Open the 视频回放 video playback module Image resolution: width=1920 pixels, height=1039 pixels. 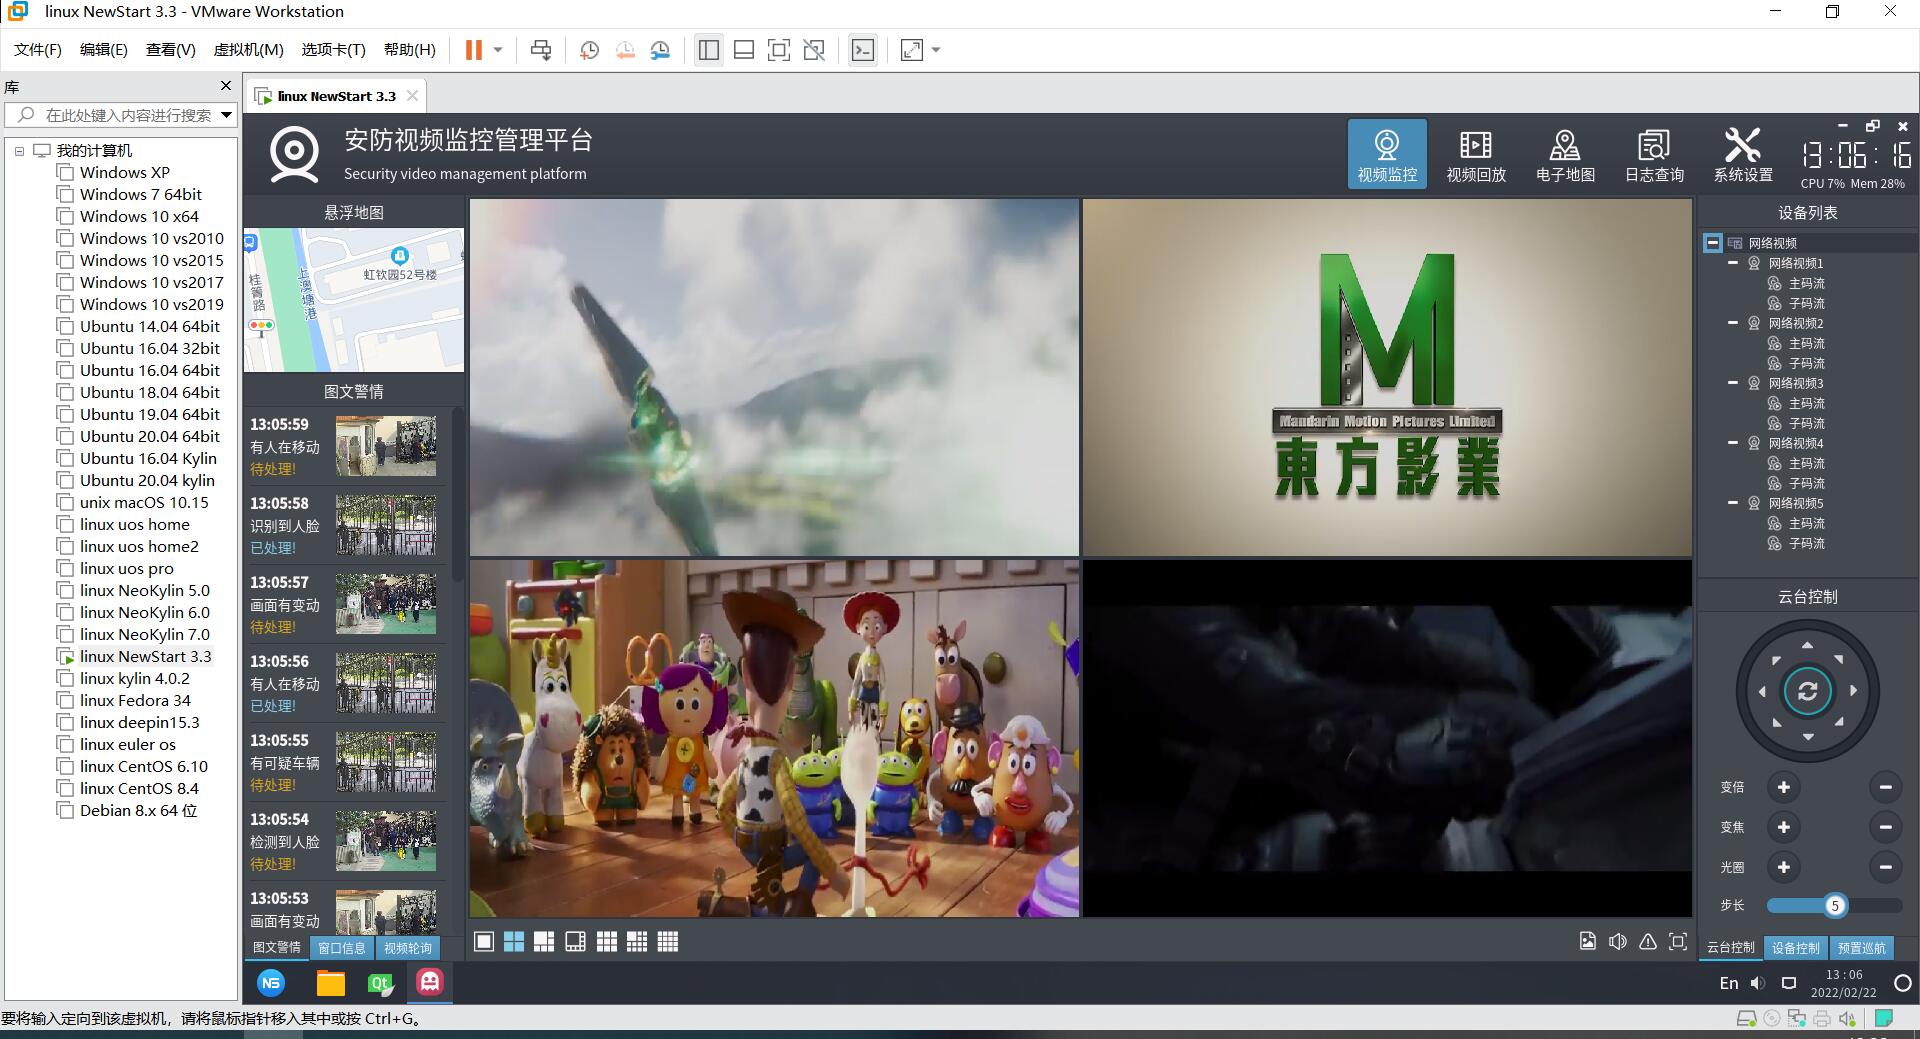point(1475,155)
